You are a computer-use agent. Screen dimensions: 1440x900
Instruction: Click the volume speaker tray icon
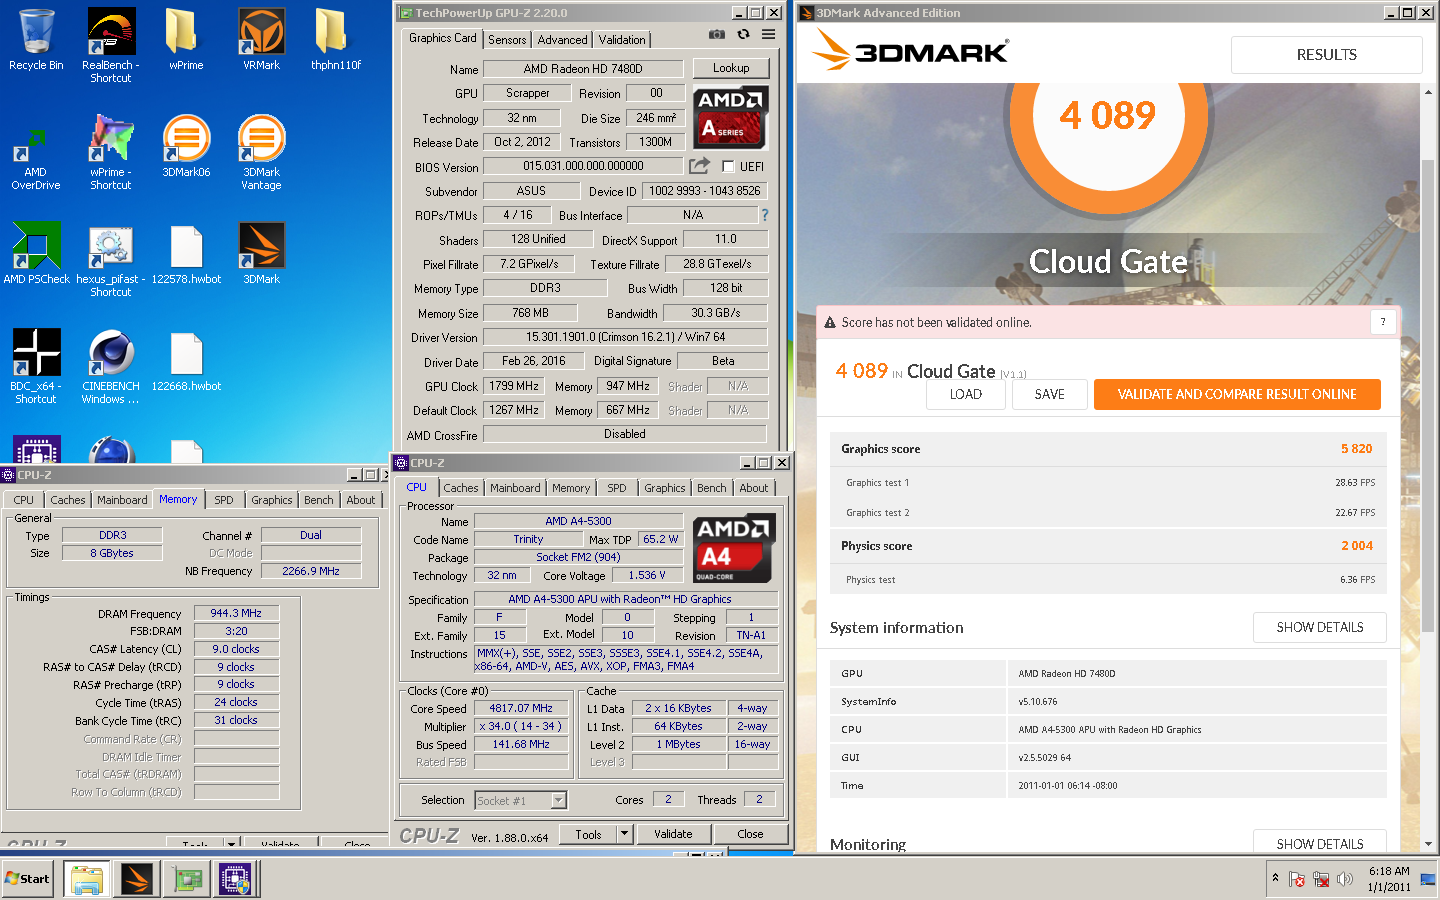(1345, 879)
